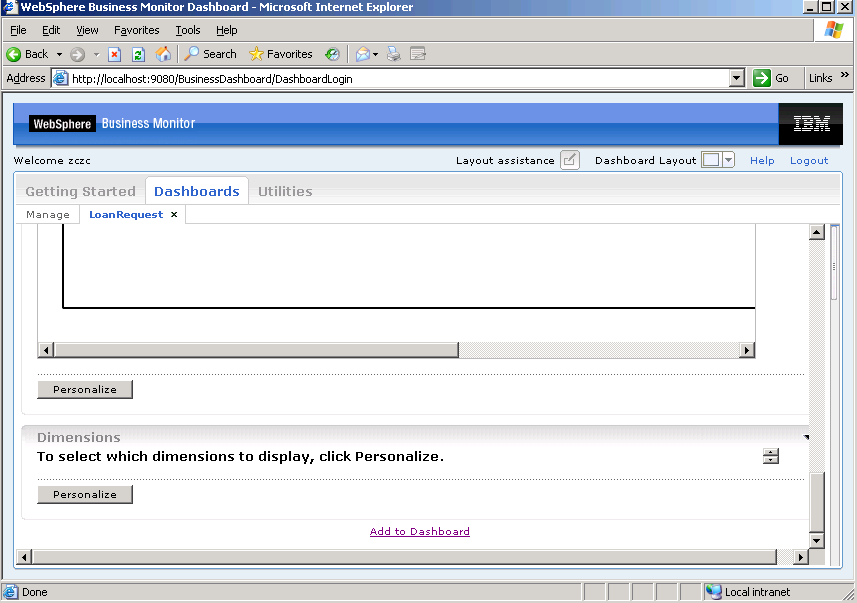Click the Dimensions section heading

pos(79,437)
